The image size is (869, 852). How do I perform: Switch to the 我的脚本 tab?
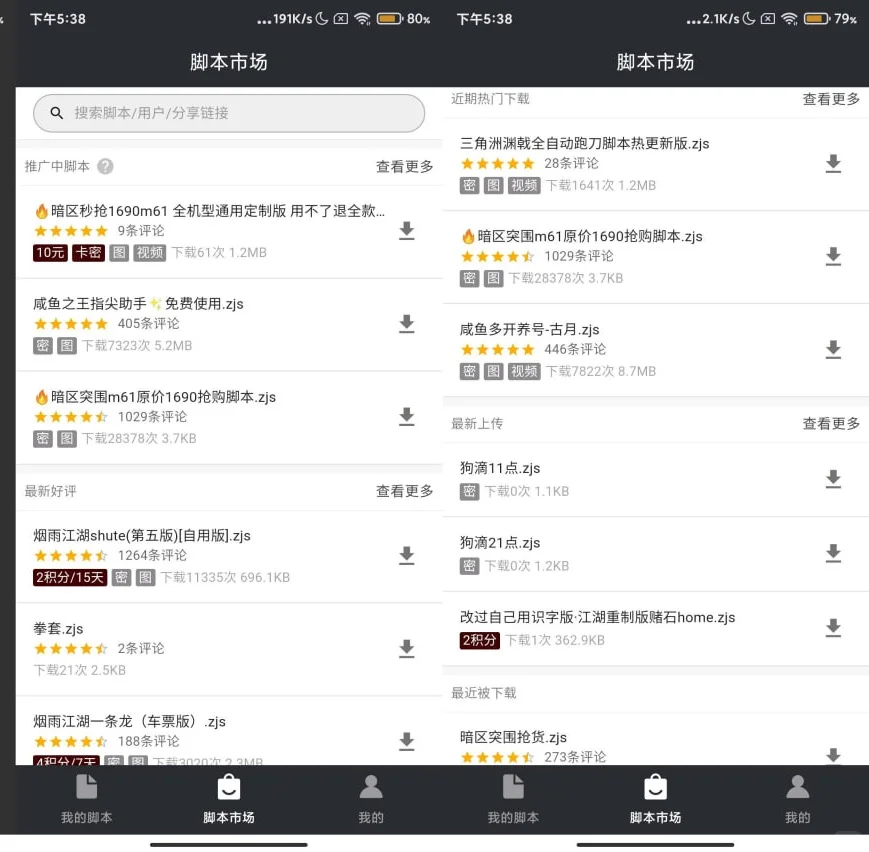coord(86,800)
